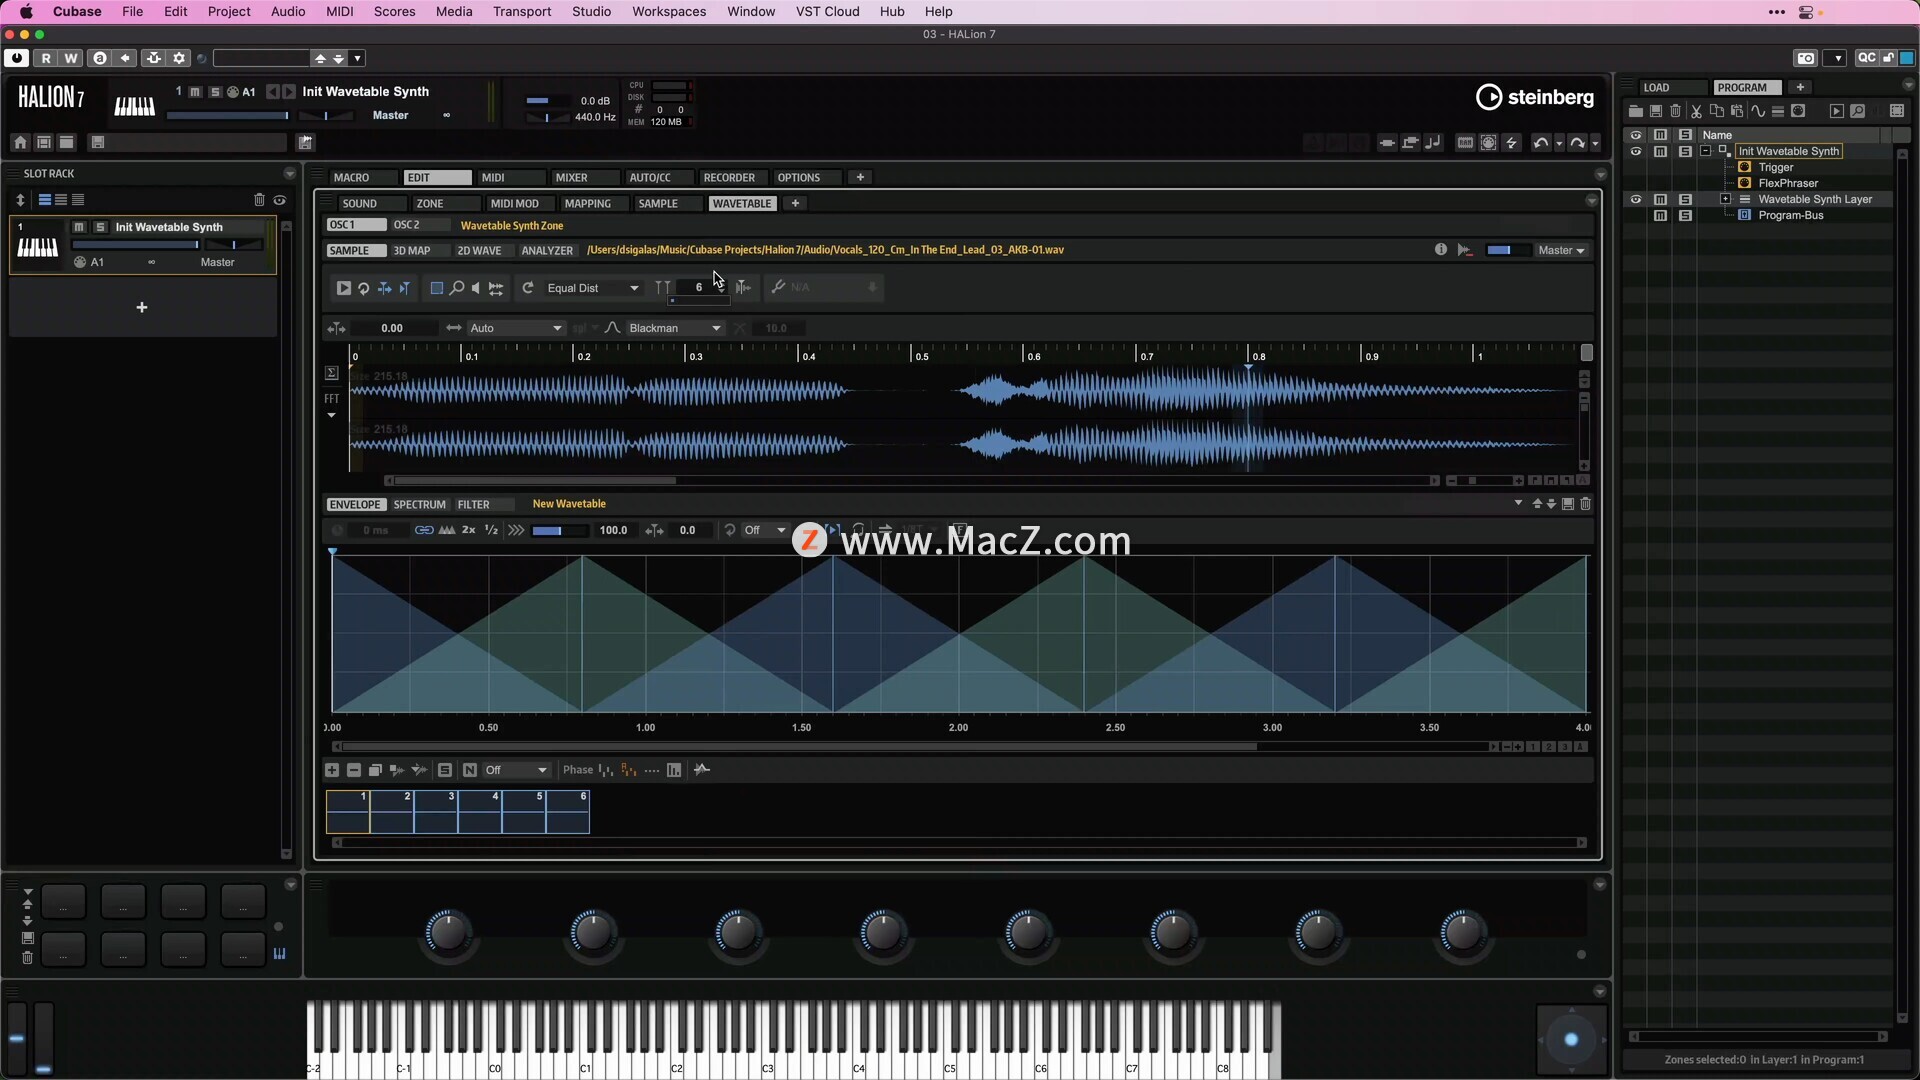Toggle the speaker audition tool
The width and height of the screenshot is (1920, 1080).
[x=476, y=288]
